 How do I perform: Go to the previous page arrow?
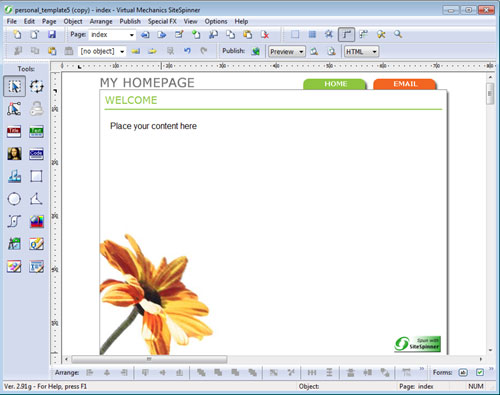point(145,34)
